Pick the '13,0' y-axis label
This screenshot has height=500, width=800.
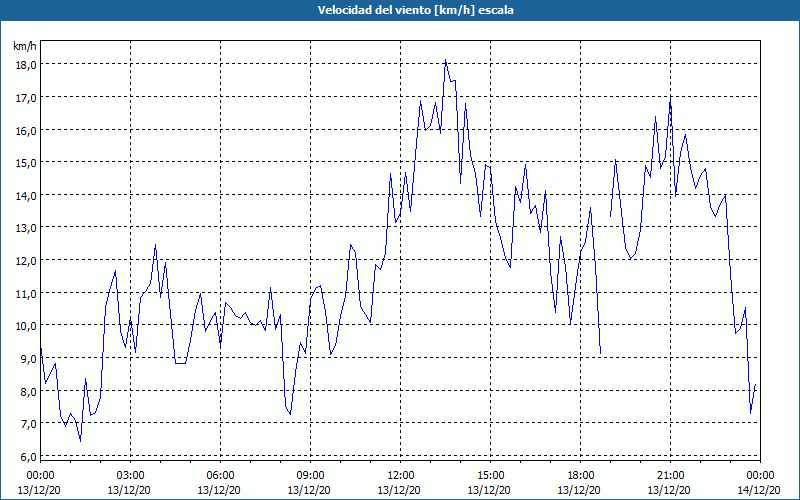[27, 228]
